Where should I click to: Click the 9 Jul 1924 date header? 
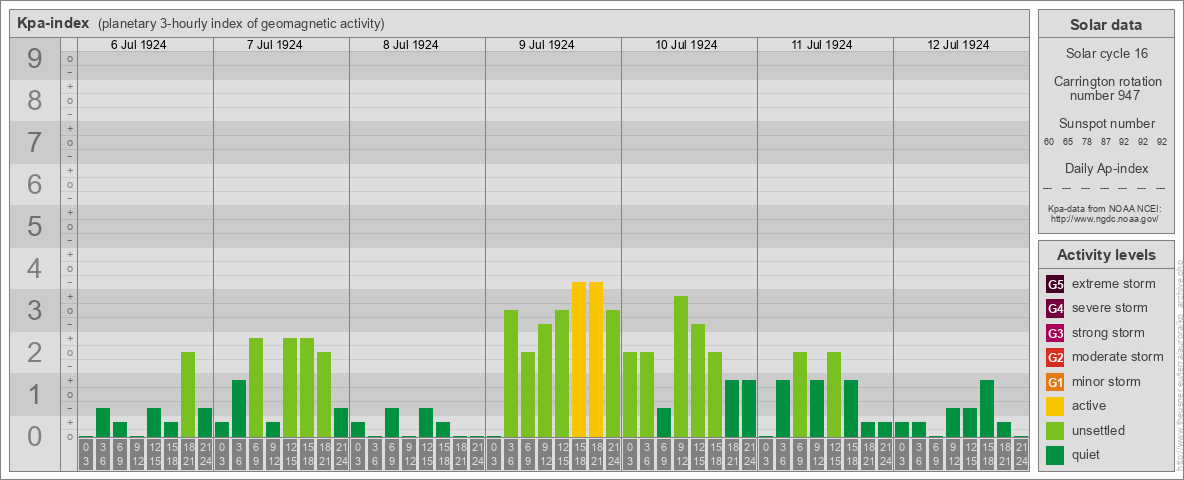(547, 45)
